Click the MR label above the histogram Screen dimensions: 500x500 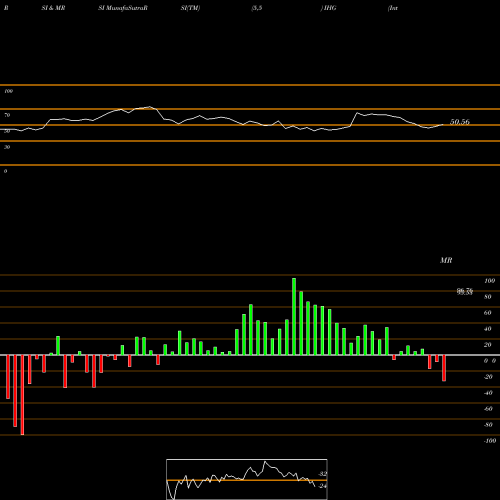[446, 260]
